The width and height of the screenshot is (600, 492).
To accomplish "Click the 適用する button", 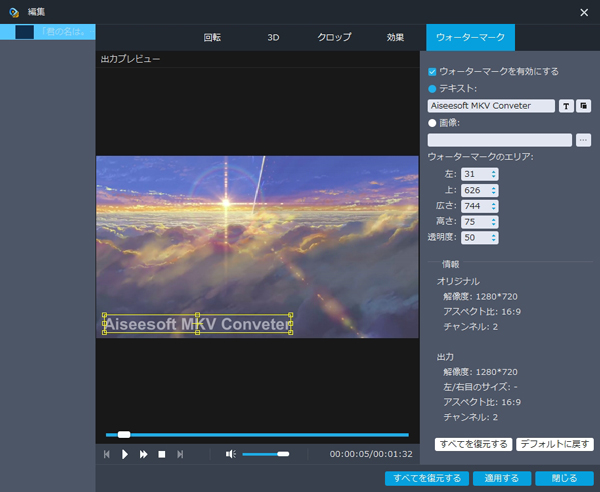I will pyautogui.click(x=502, y=478).
